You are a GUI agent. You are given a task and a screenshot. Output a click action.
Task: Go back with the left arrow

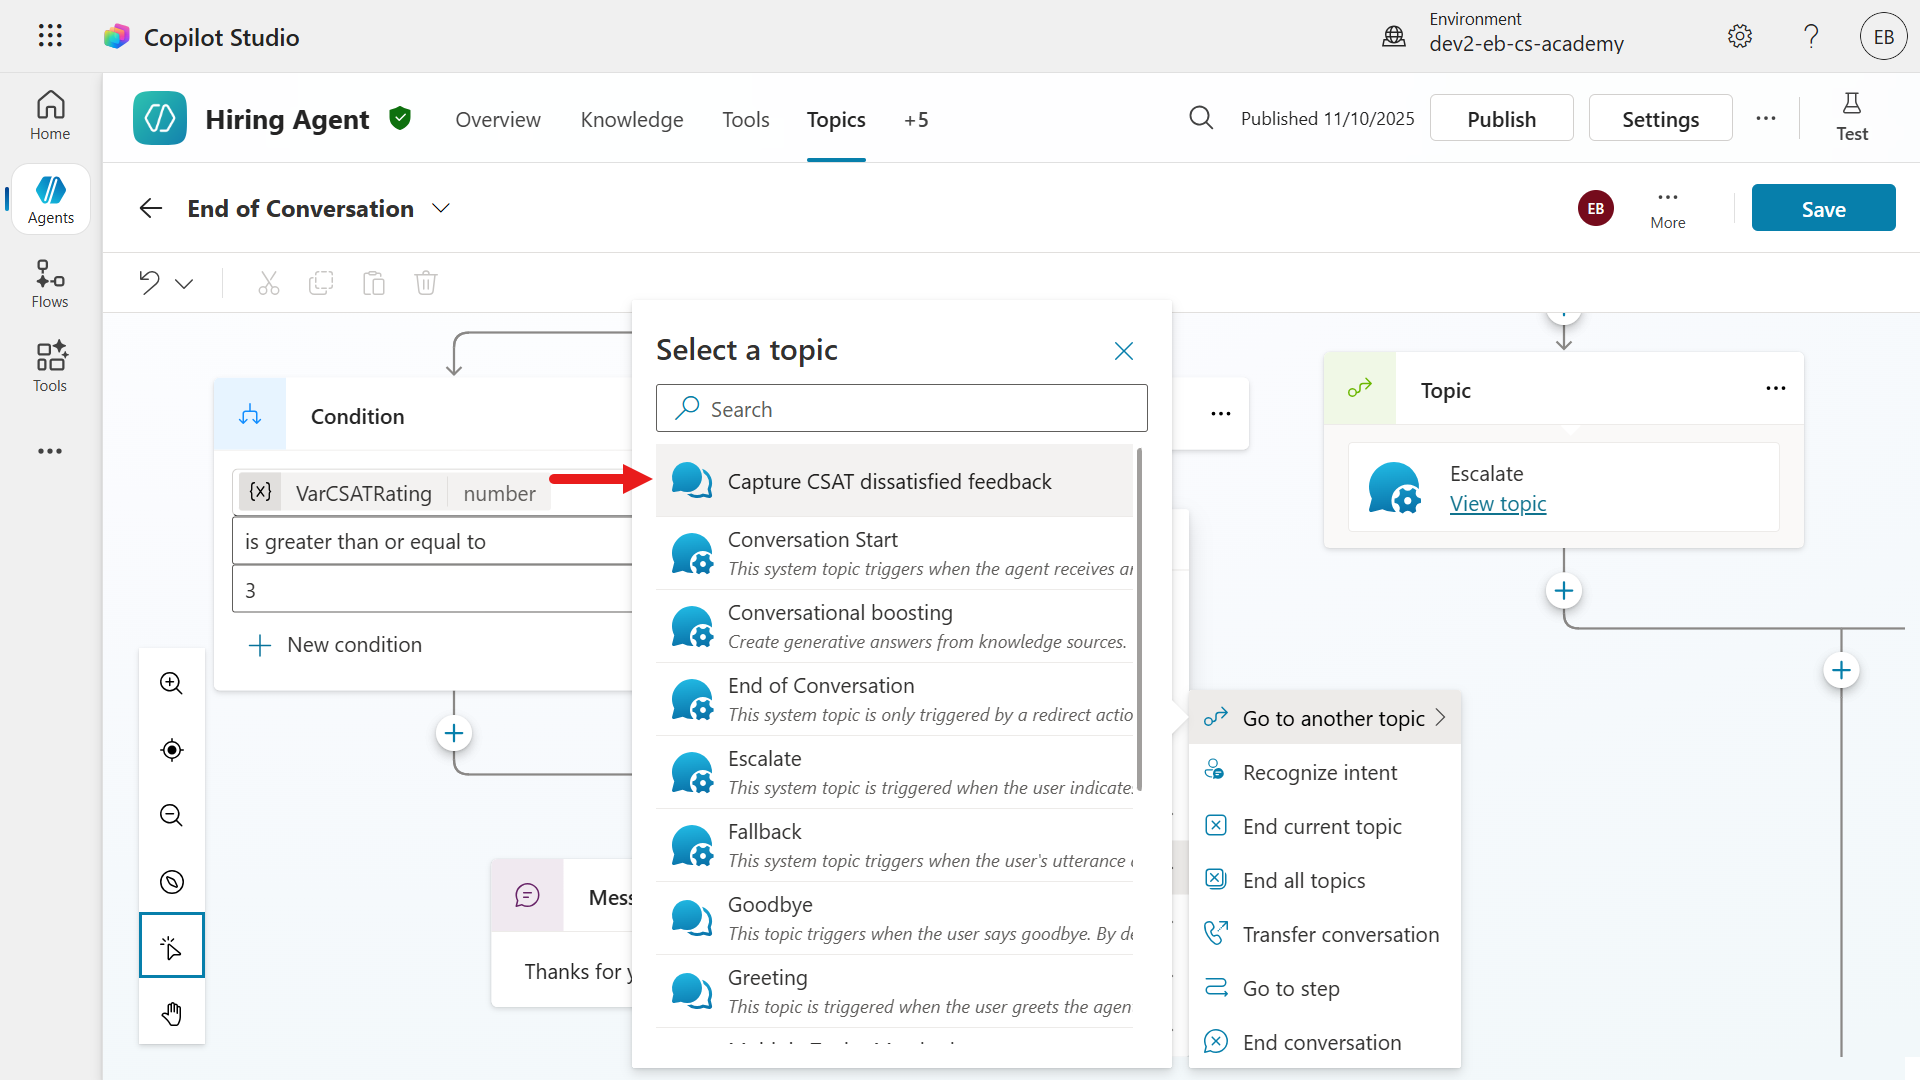(151, 208)
